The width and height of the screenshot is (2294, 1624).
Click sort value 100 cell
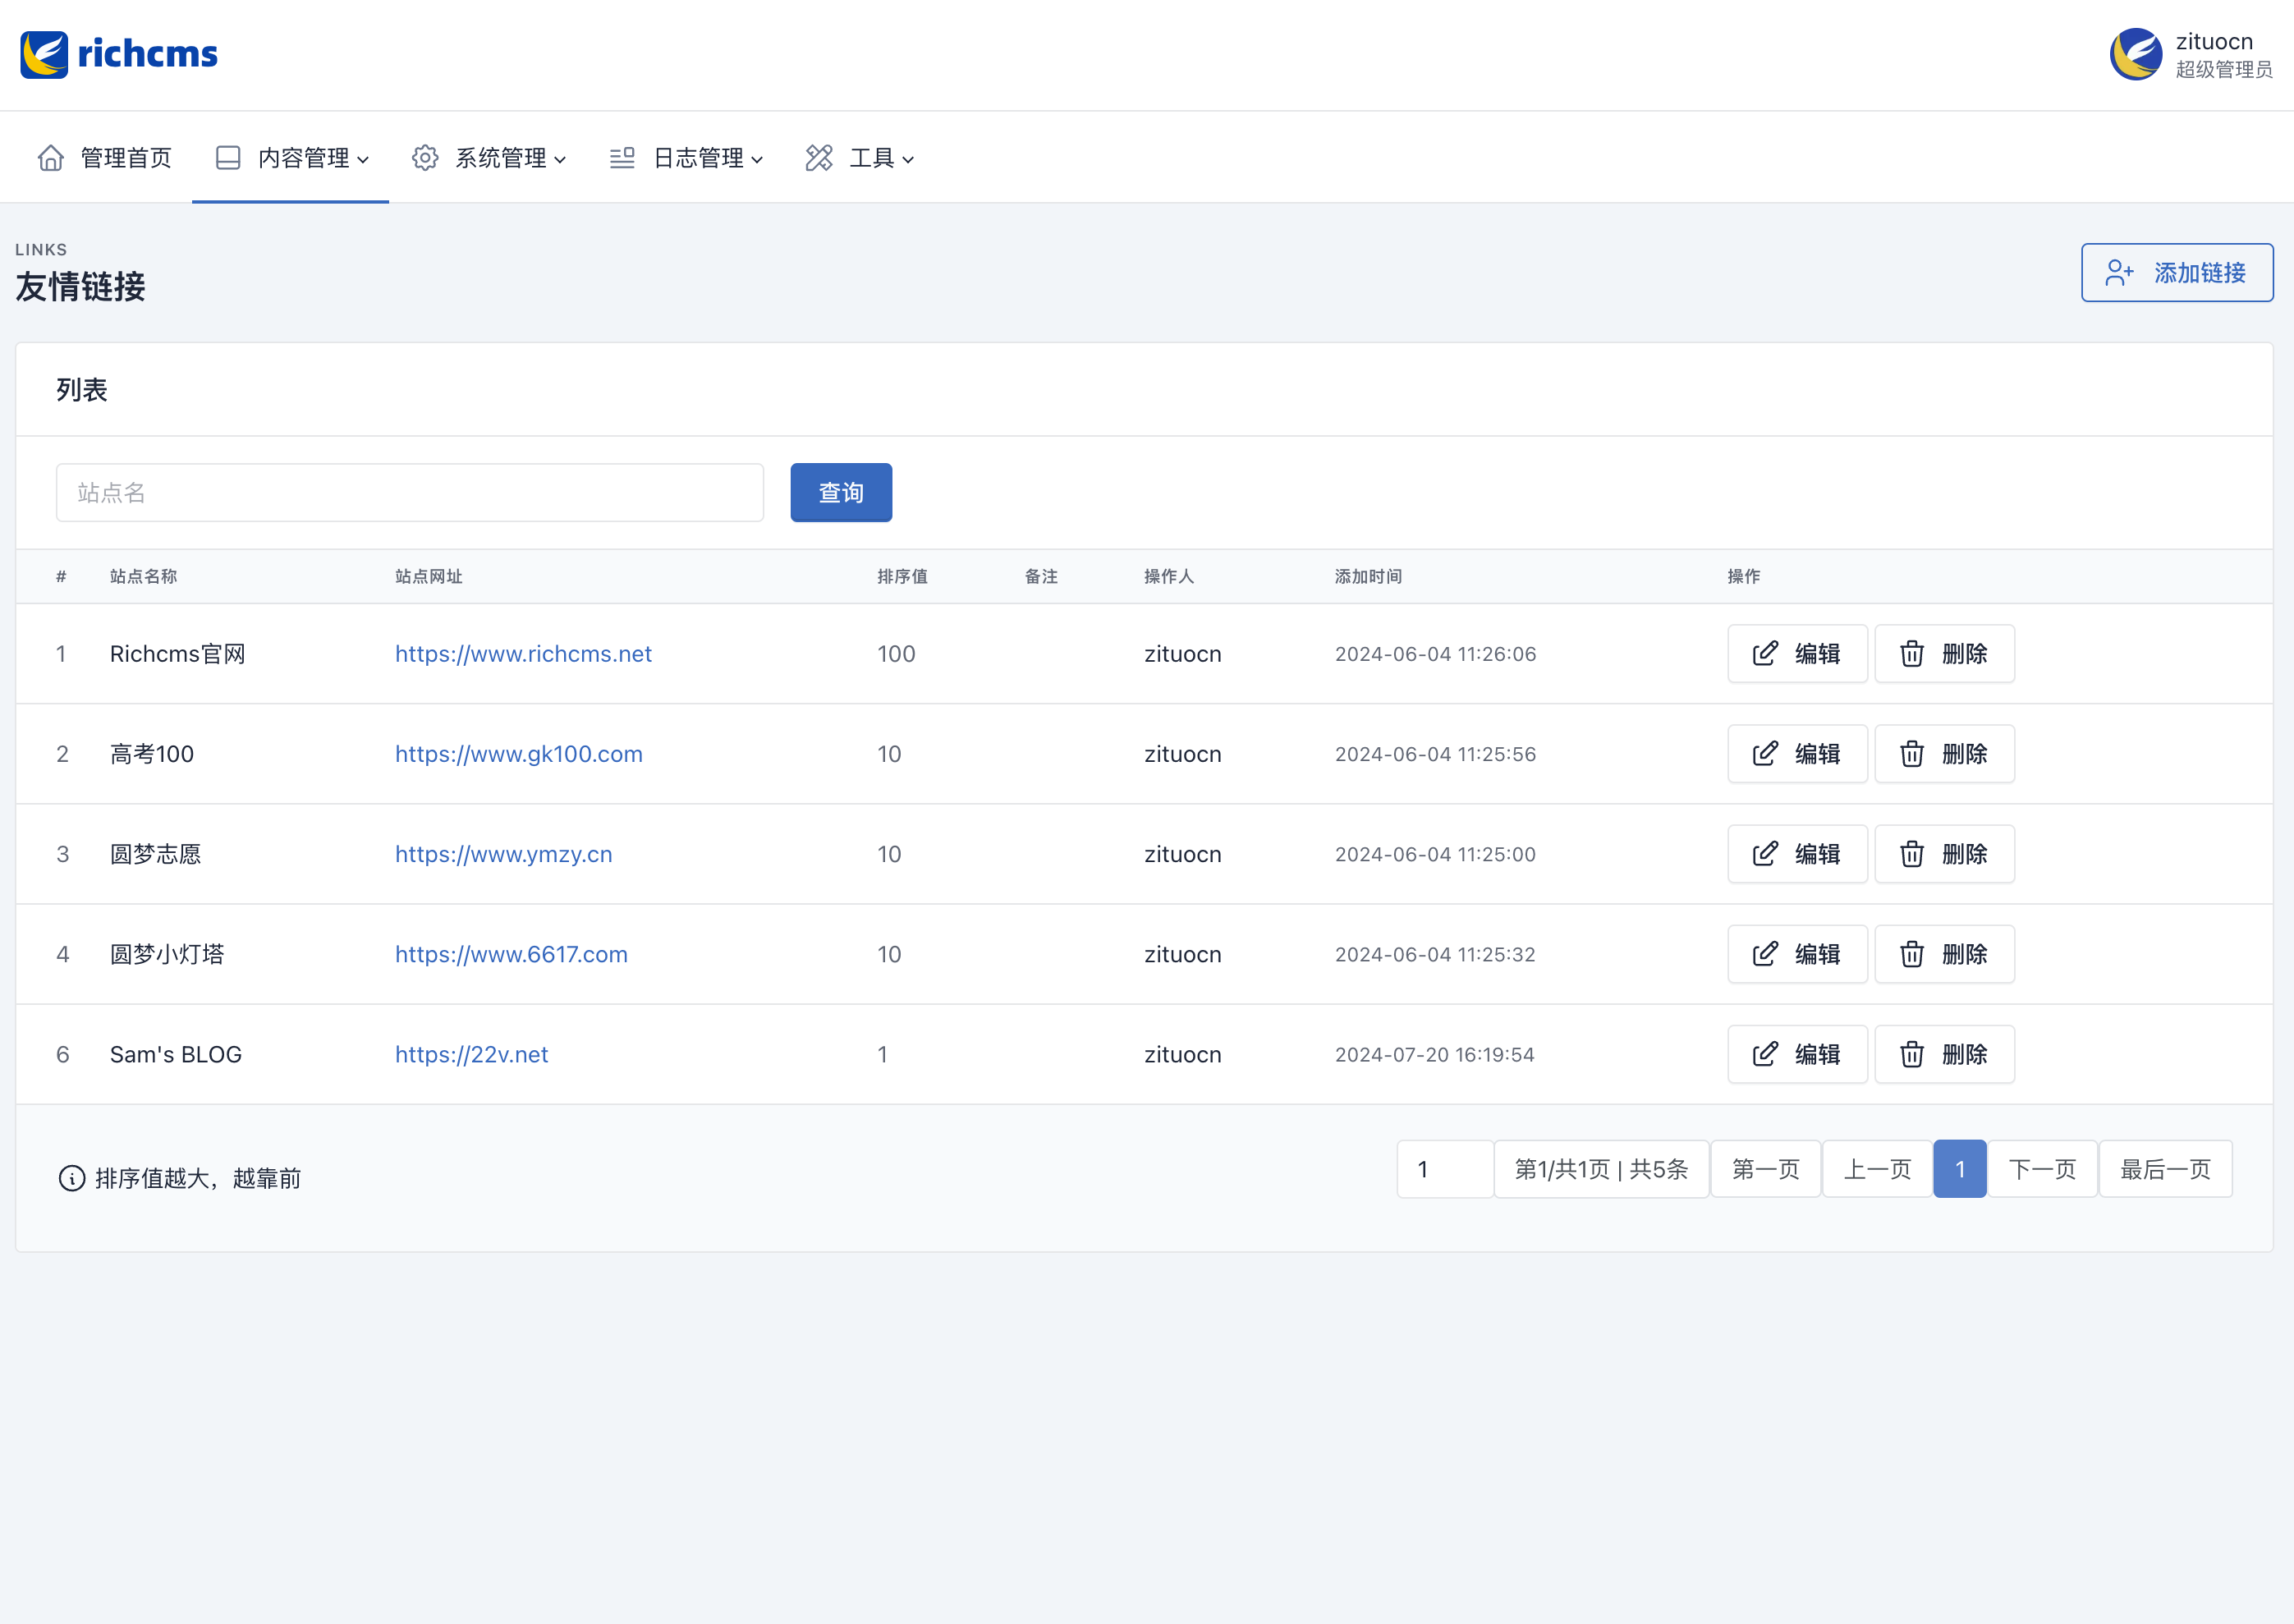[x=896, y=654]
